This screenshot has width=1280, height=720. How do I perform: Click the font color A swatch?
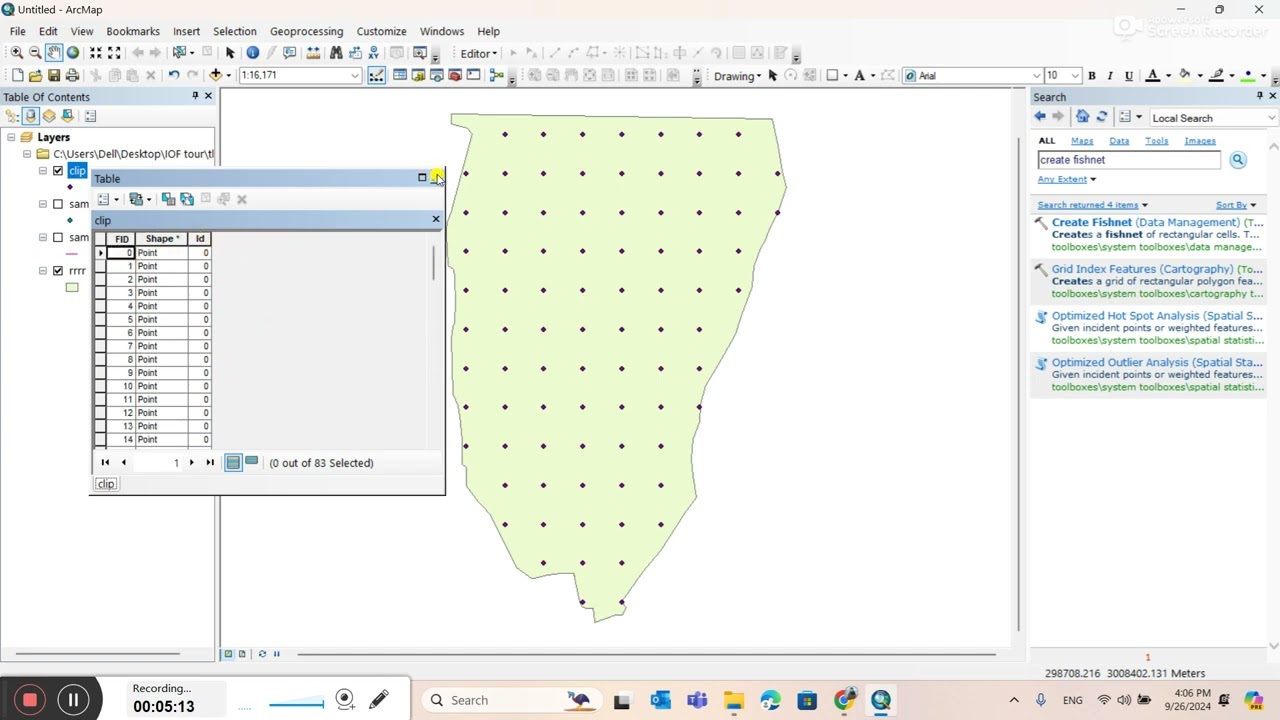click(1152, 76)
